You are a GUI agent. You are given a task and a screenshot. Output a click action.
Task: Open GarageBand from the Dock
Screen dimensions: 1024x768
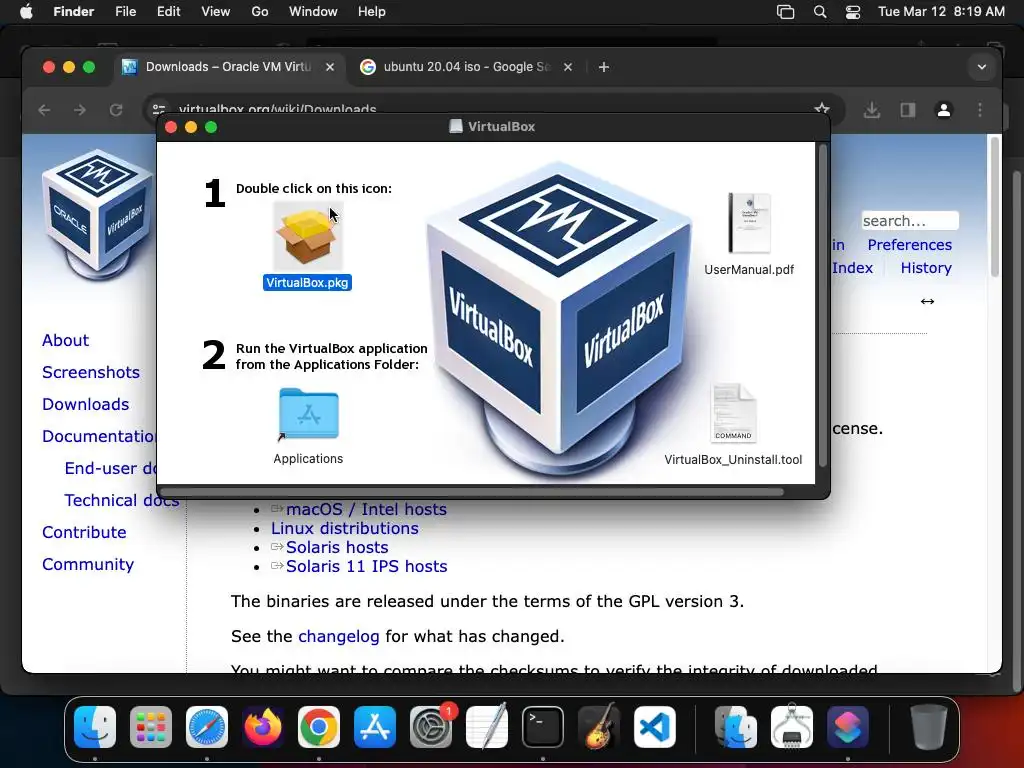point(599,727)
